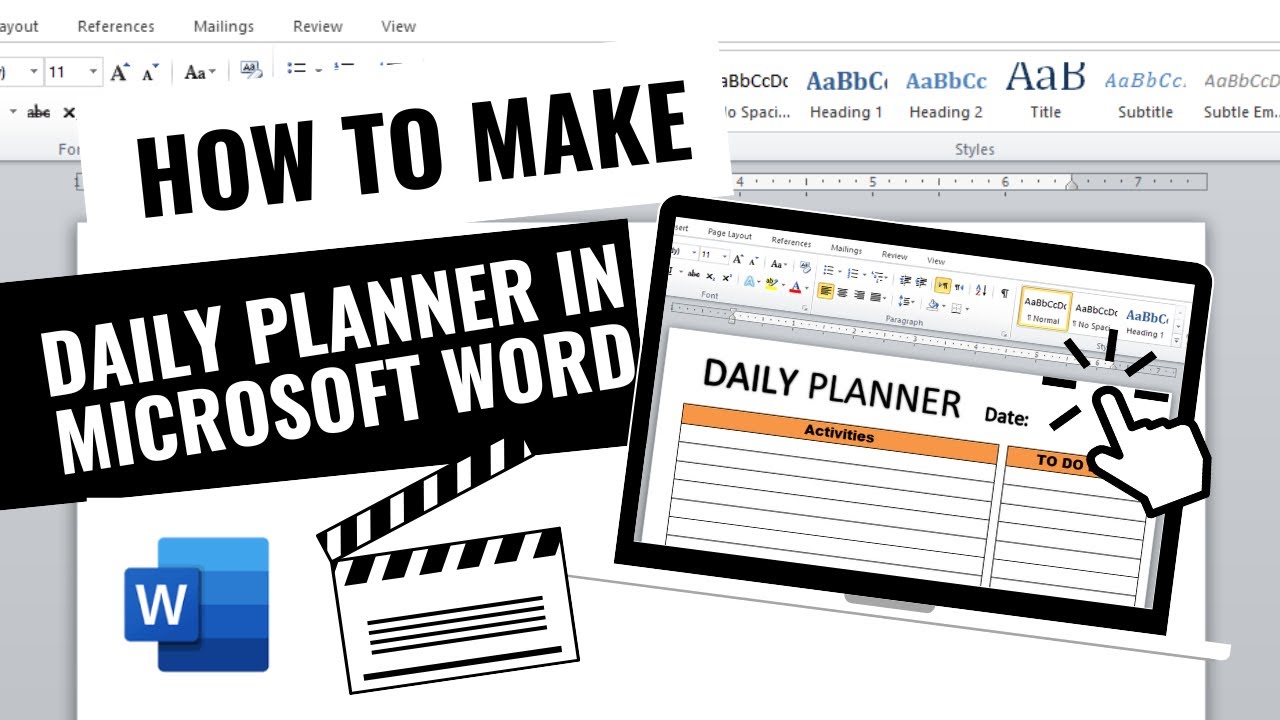The image size is (1280, 720).
Task: Toggle Left-to-Right text direction on laptop
Action: (943, 285)
